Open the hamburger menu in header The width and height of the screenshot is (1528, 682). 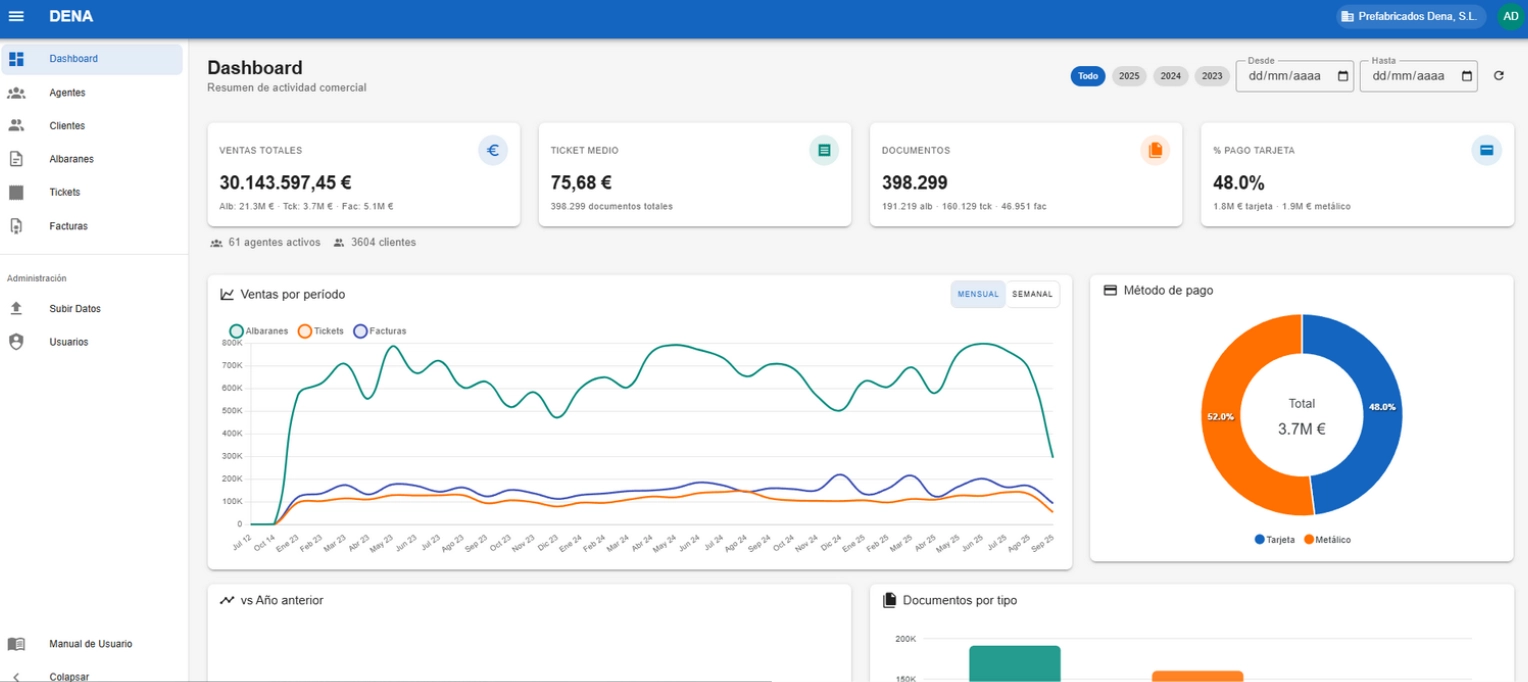tap(16, 16)
